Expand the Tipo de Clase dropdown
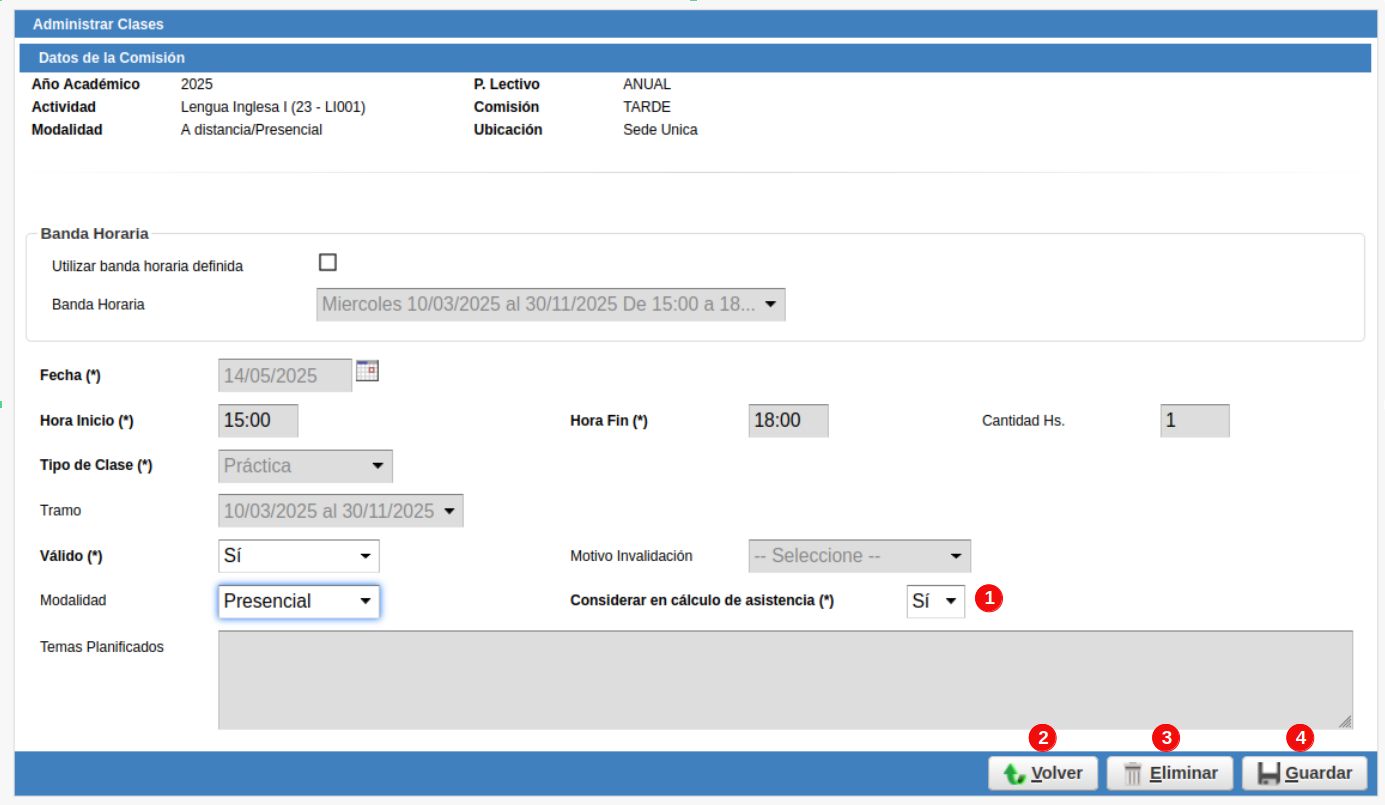Viewport: 1385px width, 805px height. (x=305, y=466)
